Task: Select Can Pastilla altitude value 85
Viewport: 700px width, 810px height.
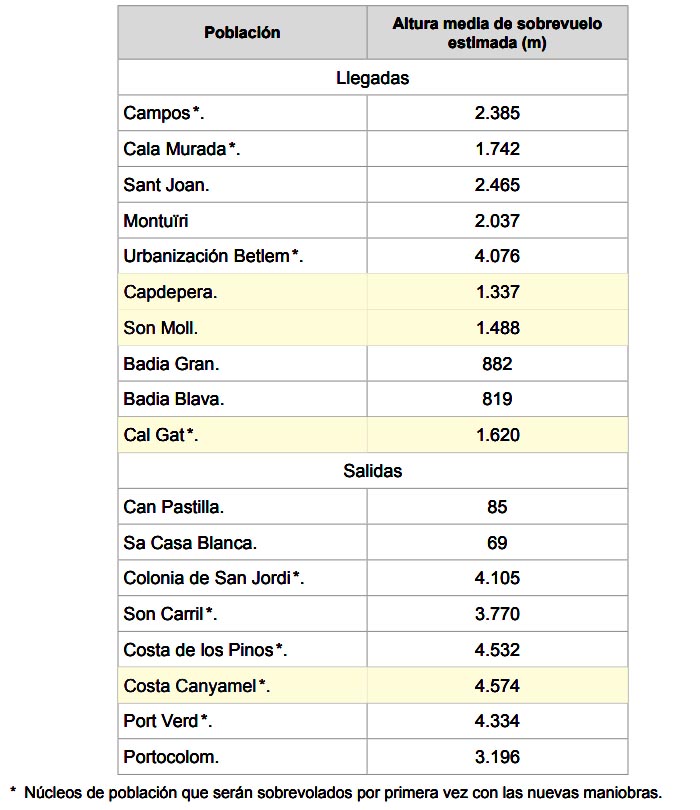Action: point(497,507)
